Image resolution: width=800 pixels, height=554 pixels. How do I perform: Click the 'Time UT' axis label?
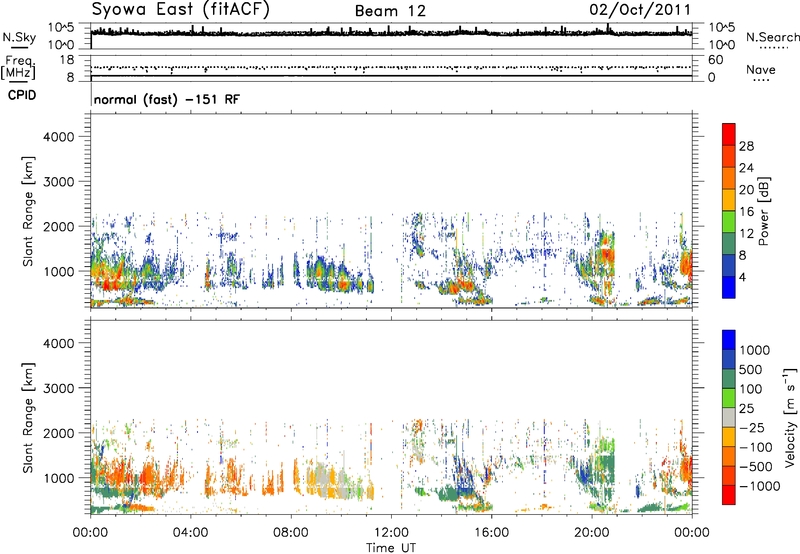[391, 548]
